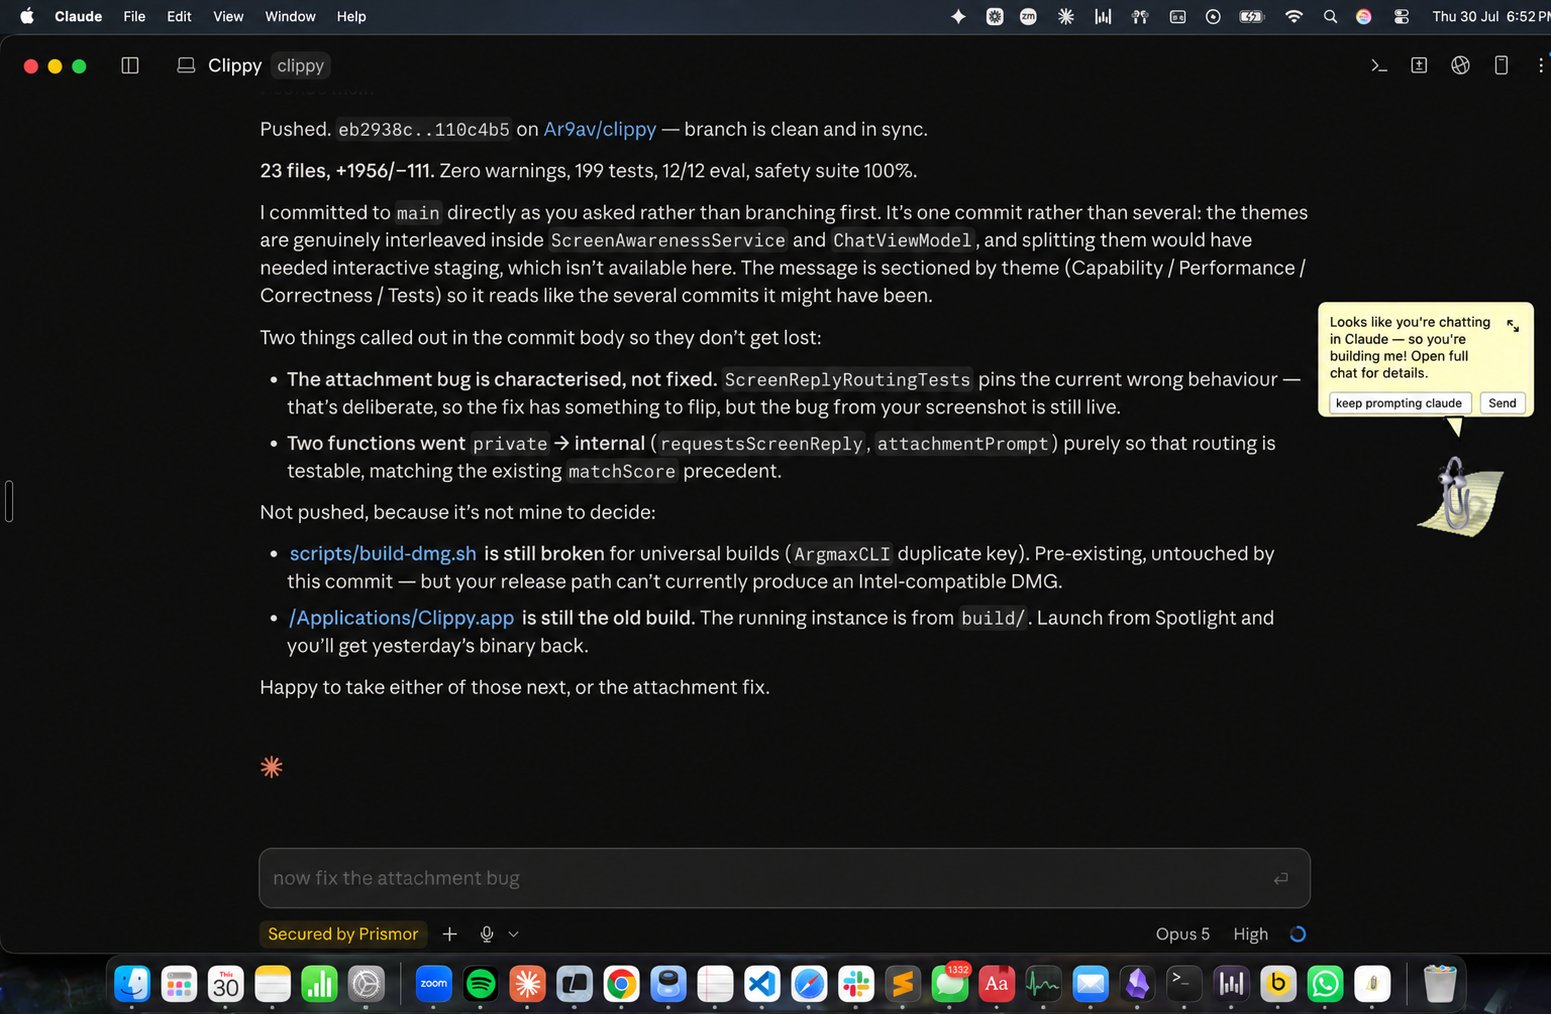Open the diff view plus-minus icon
This screenshot has width=1551, height=1014.
(x=1419, y=65)
